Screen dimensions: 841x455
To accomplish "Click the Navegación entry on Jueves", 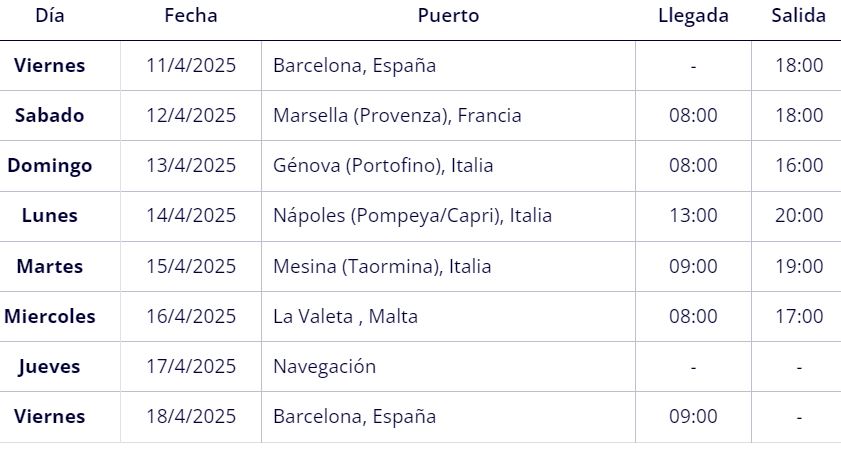I will [x=324, y=366].
